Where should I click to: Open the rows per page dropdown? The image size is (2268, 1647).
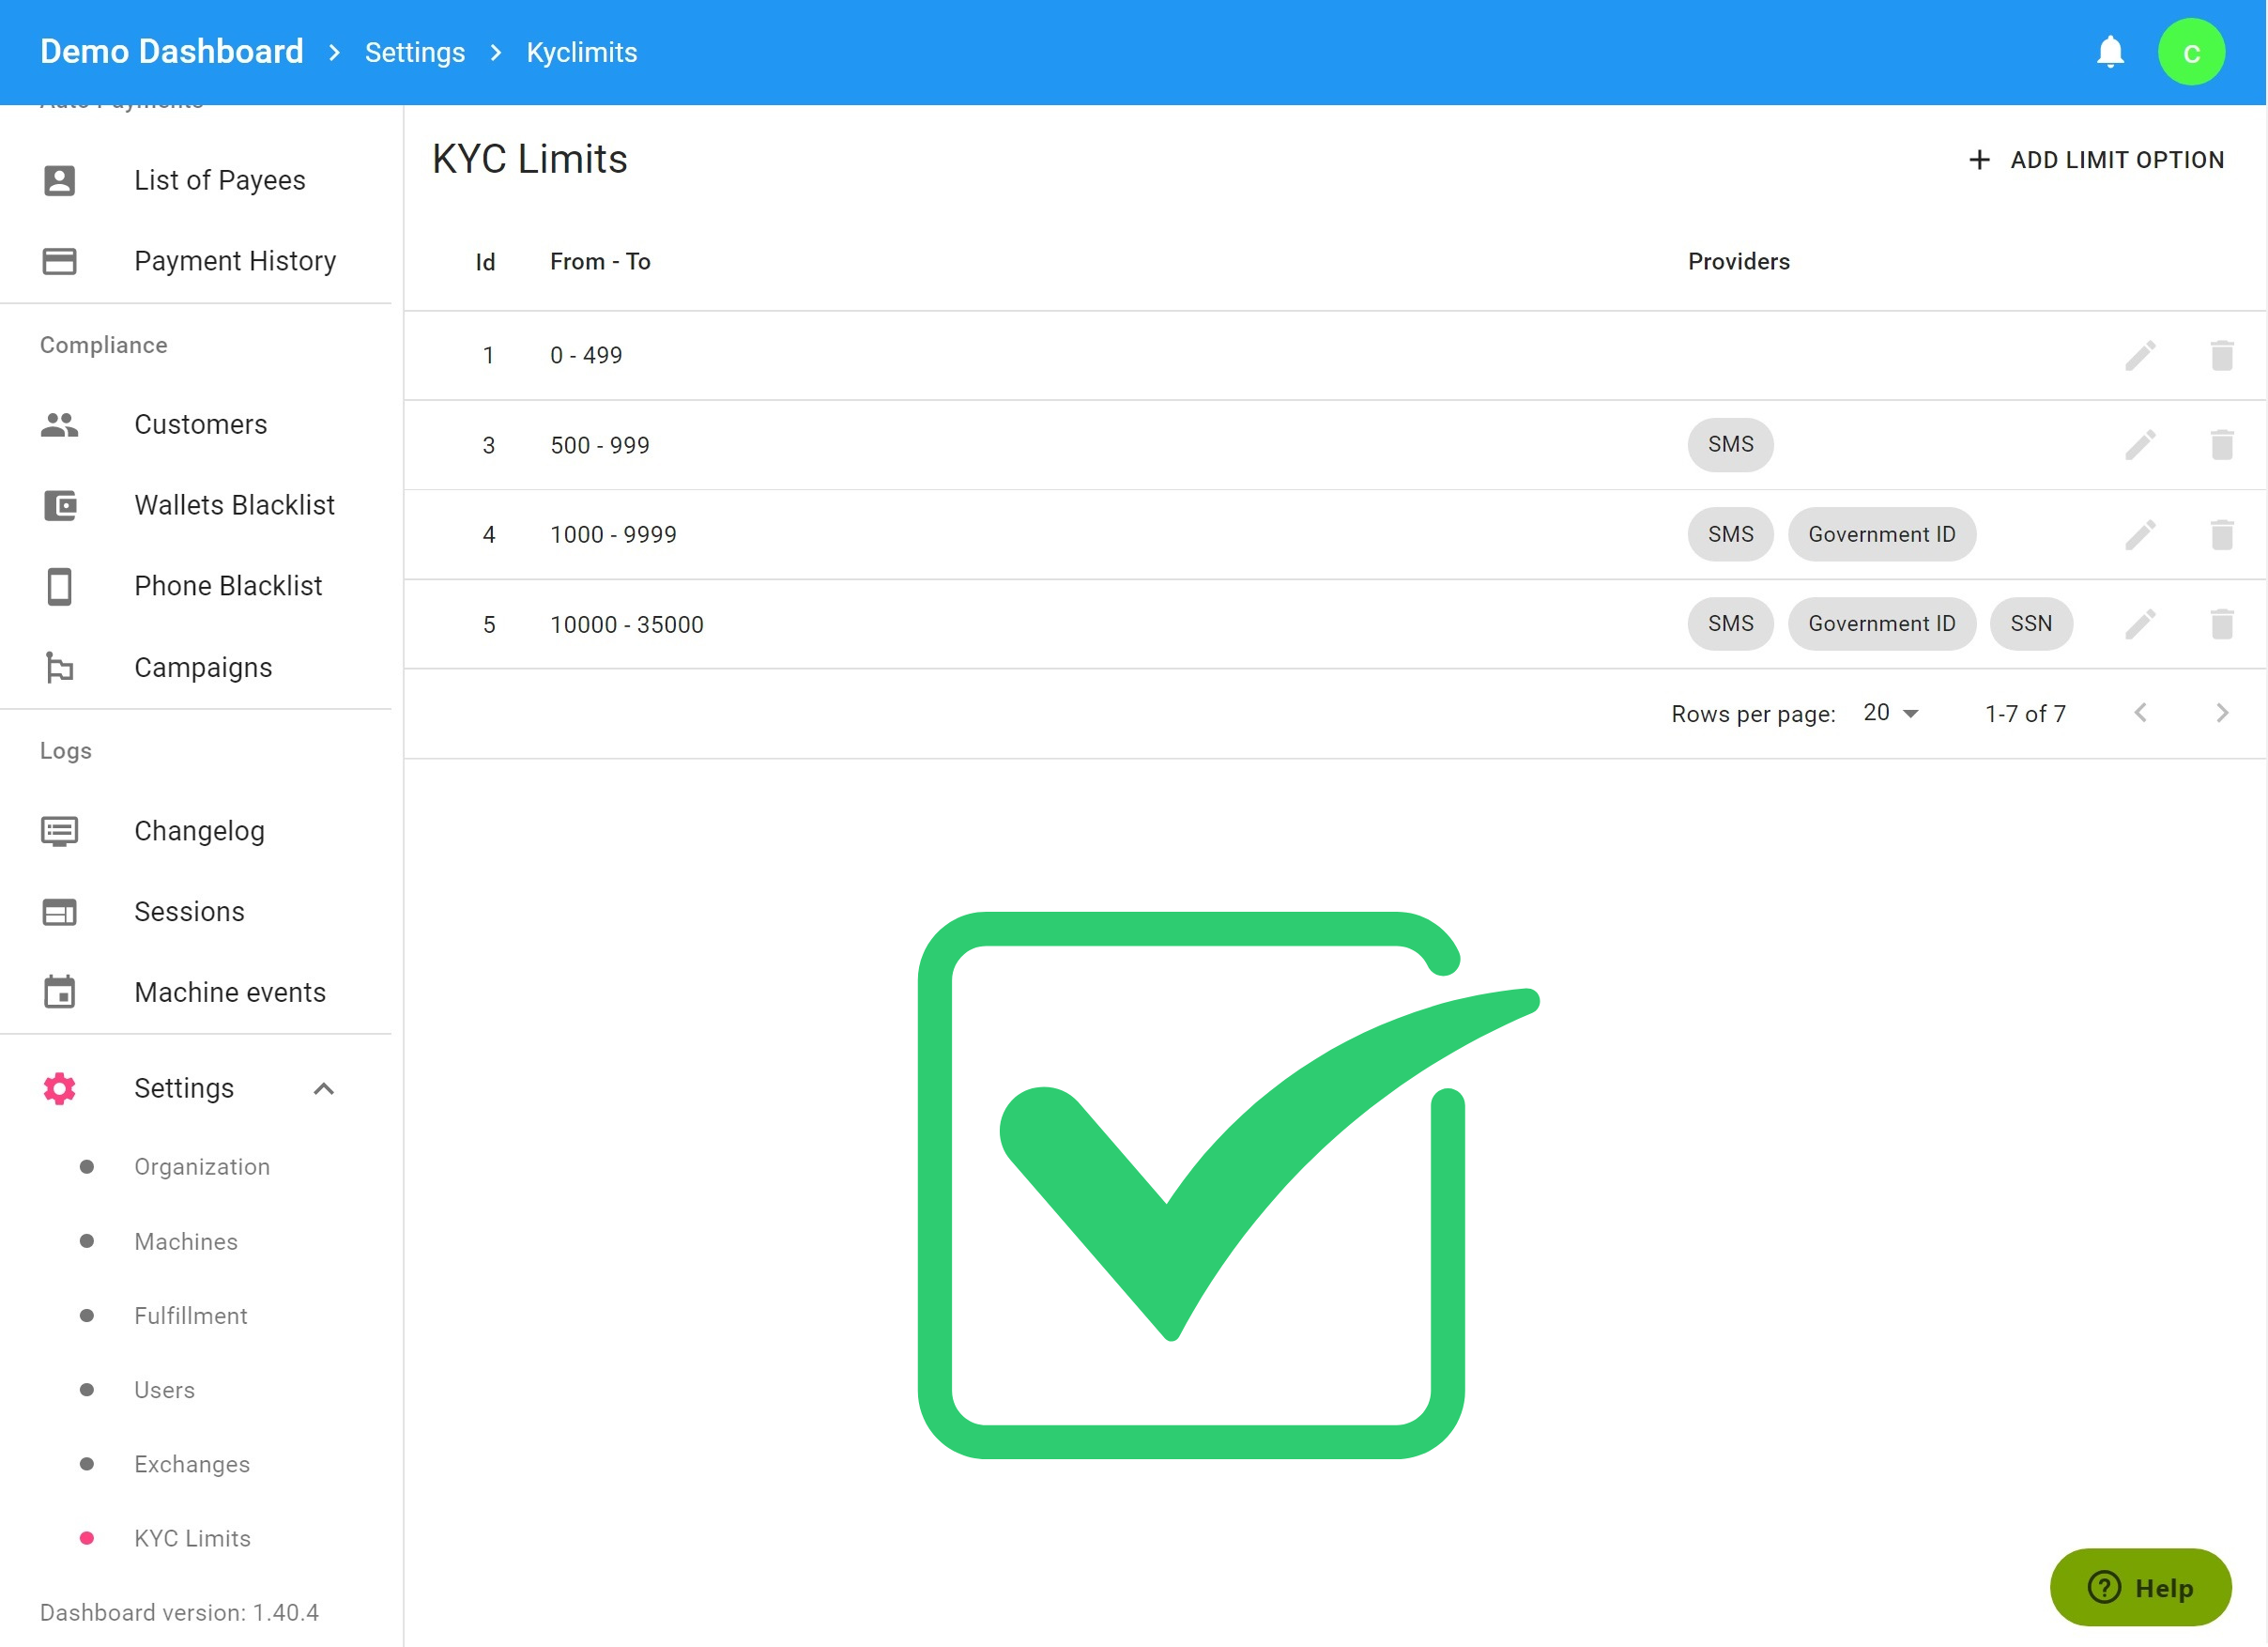(x=1890, y=713)
